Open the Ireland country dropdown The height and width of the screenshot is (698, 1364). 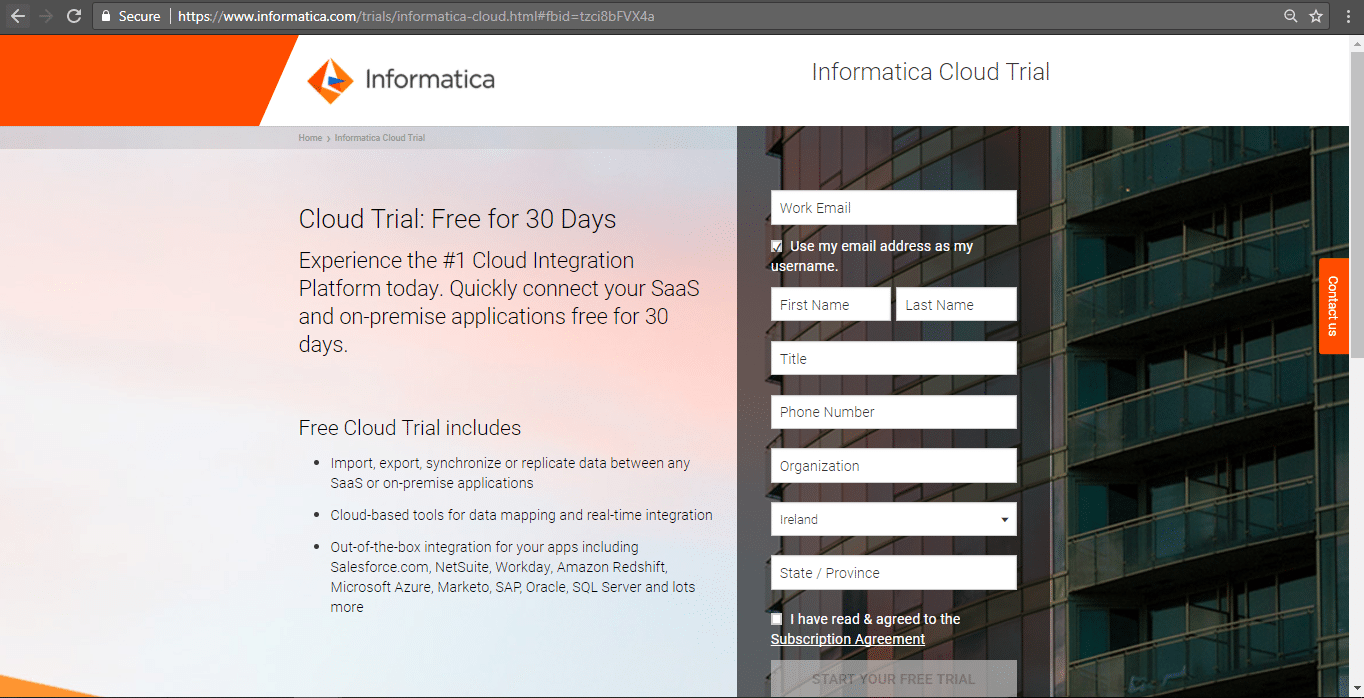click(893, 519)
